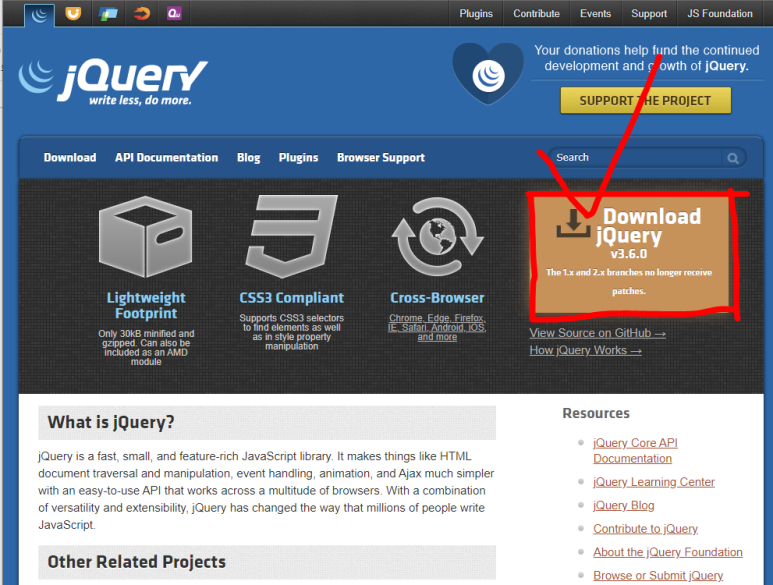This screenshot has width=773, height=585.
Task: Open Plugins in the main navigation
Action: pyautogui.click(x=298, y=158)
